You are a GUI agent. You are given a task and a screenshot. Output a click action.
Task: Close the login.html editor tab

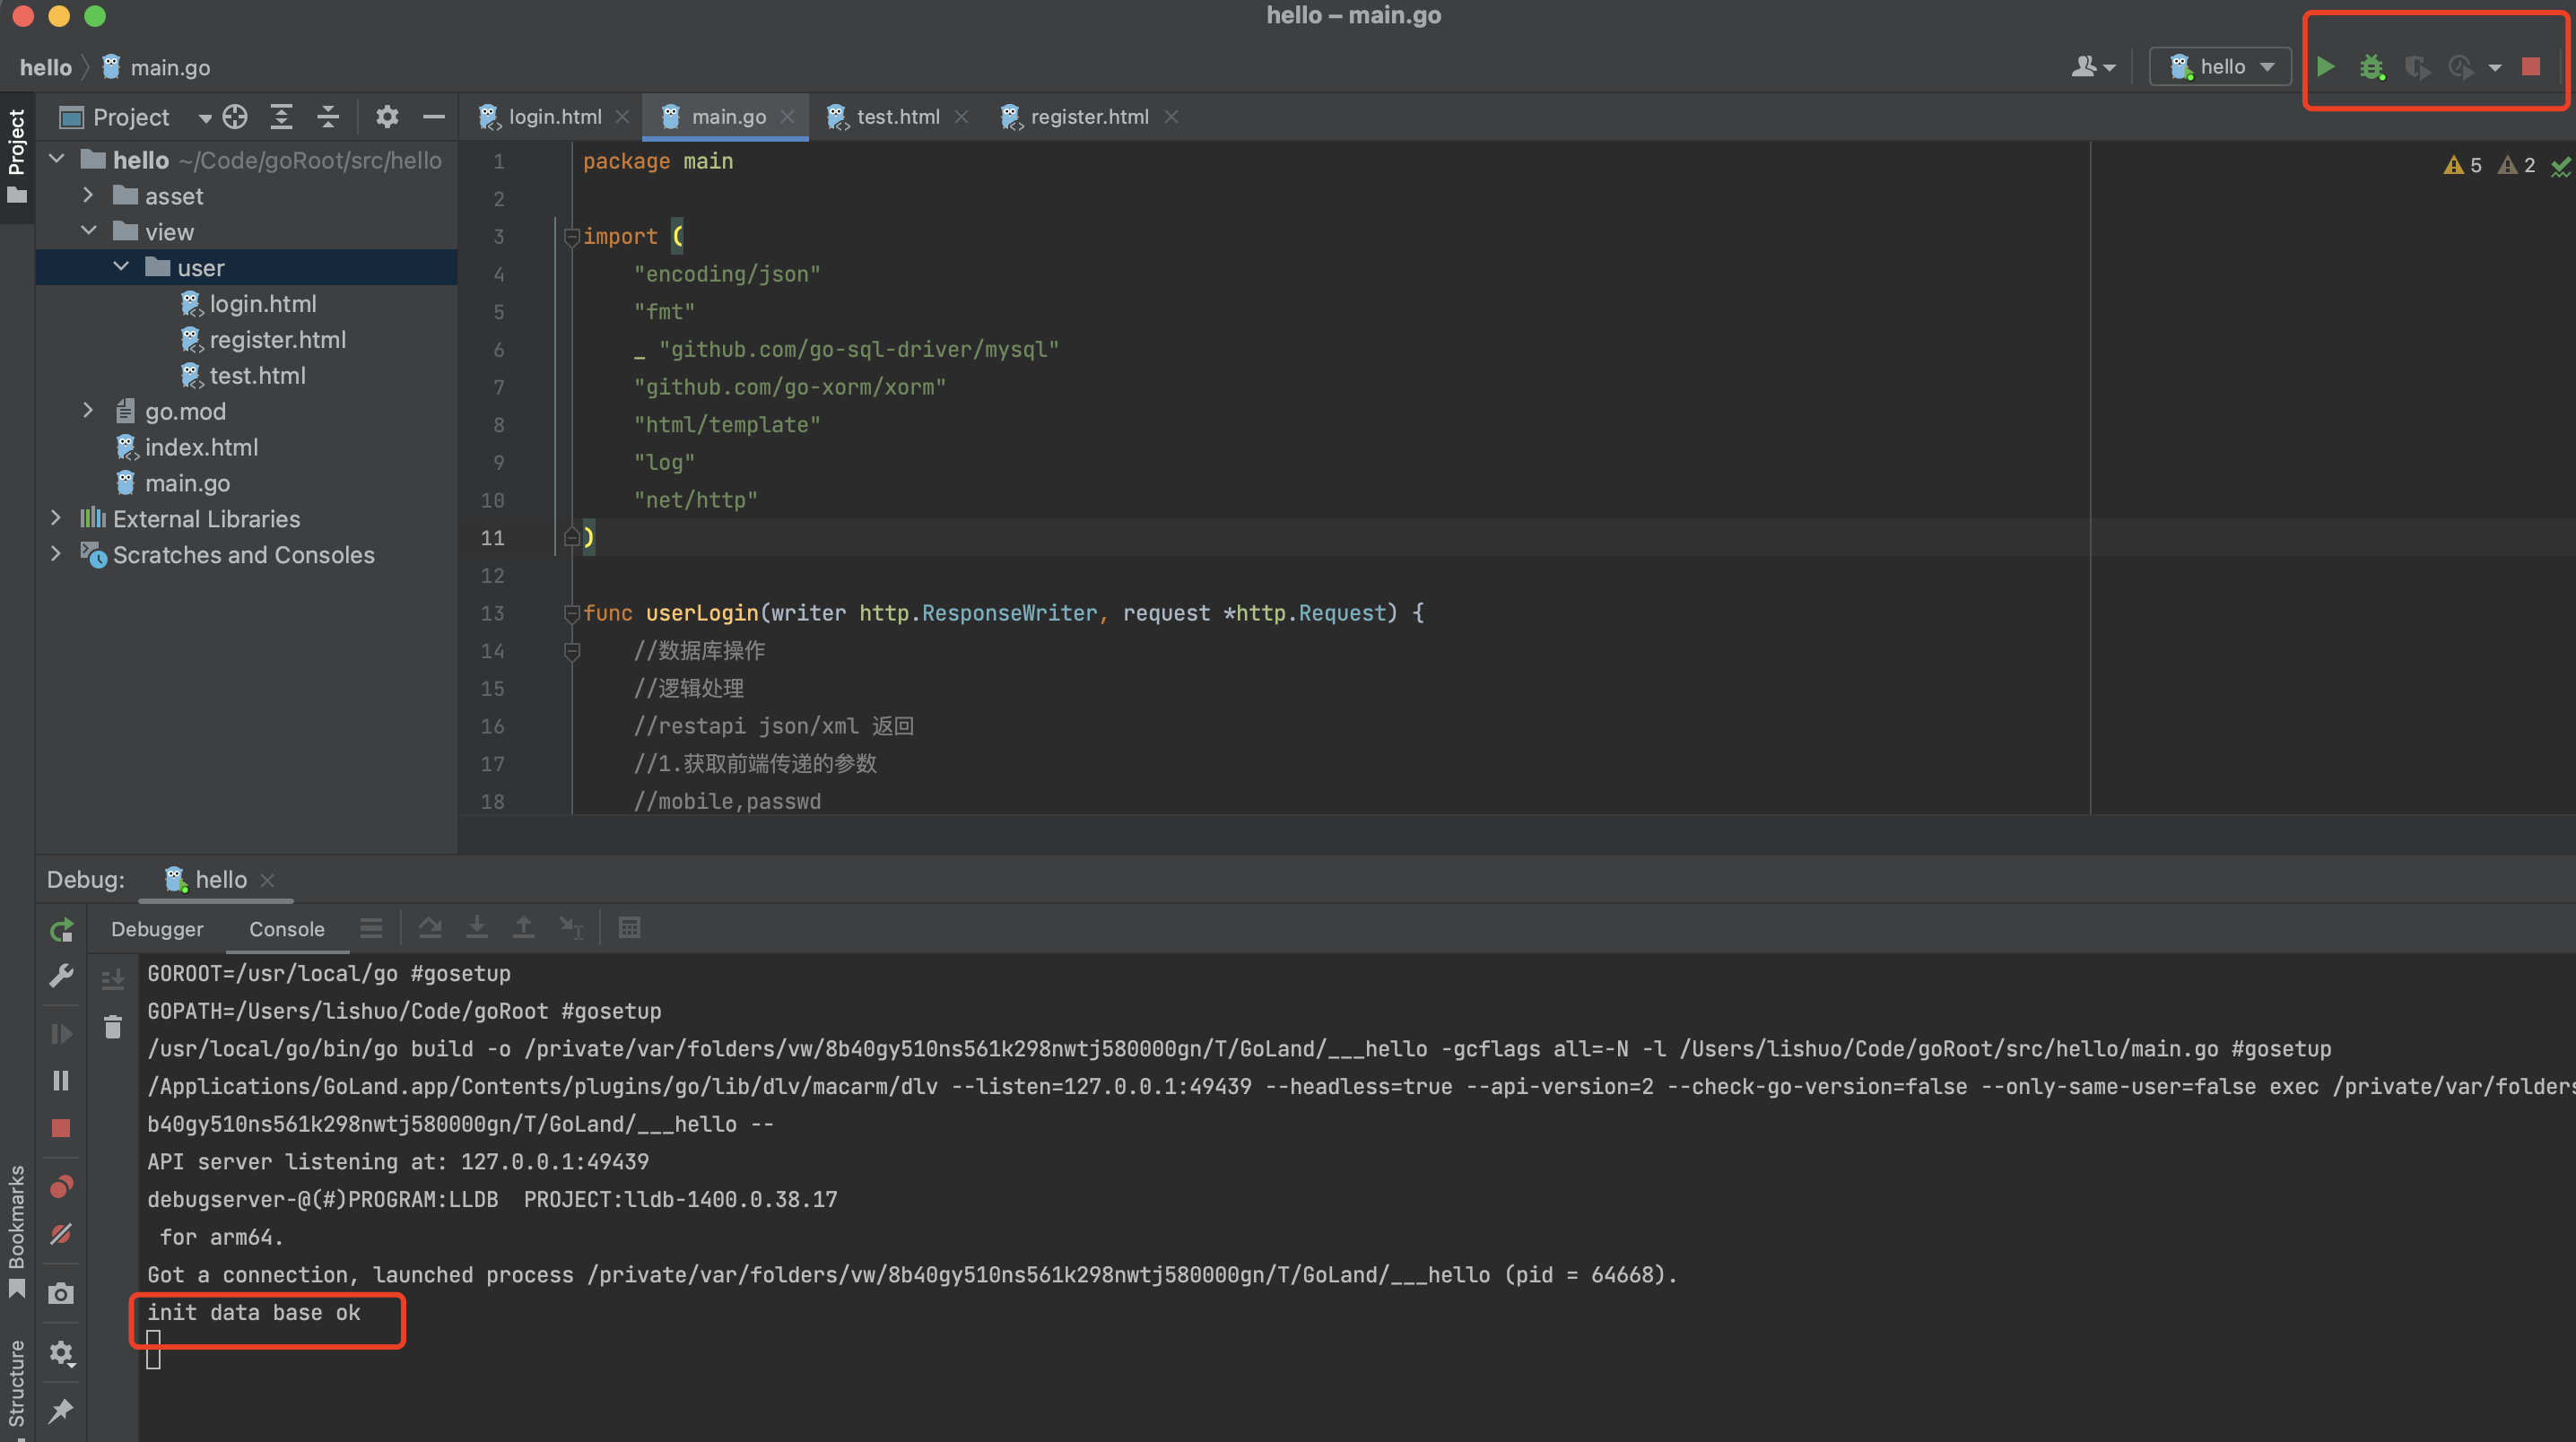(x=622, y=117)
